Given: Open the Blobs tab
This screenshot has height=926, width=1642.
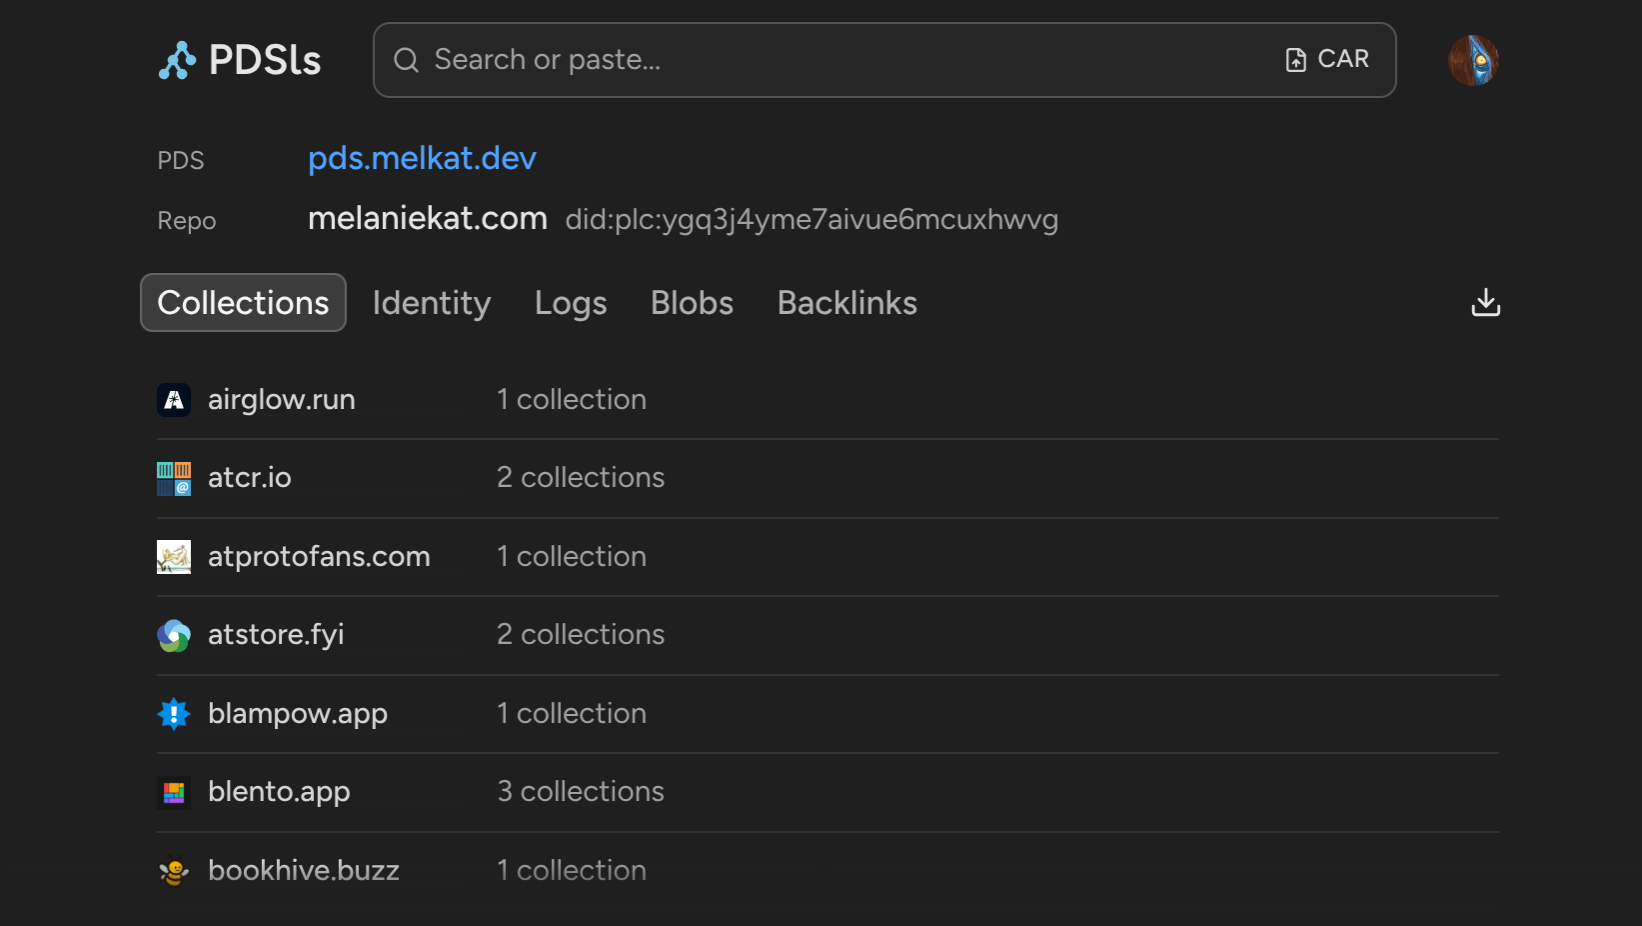Looking at the screenshot, I should pos(692,302).
